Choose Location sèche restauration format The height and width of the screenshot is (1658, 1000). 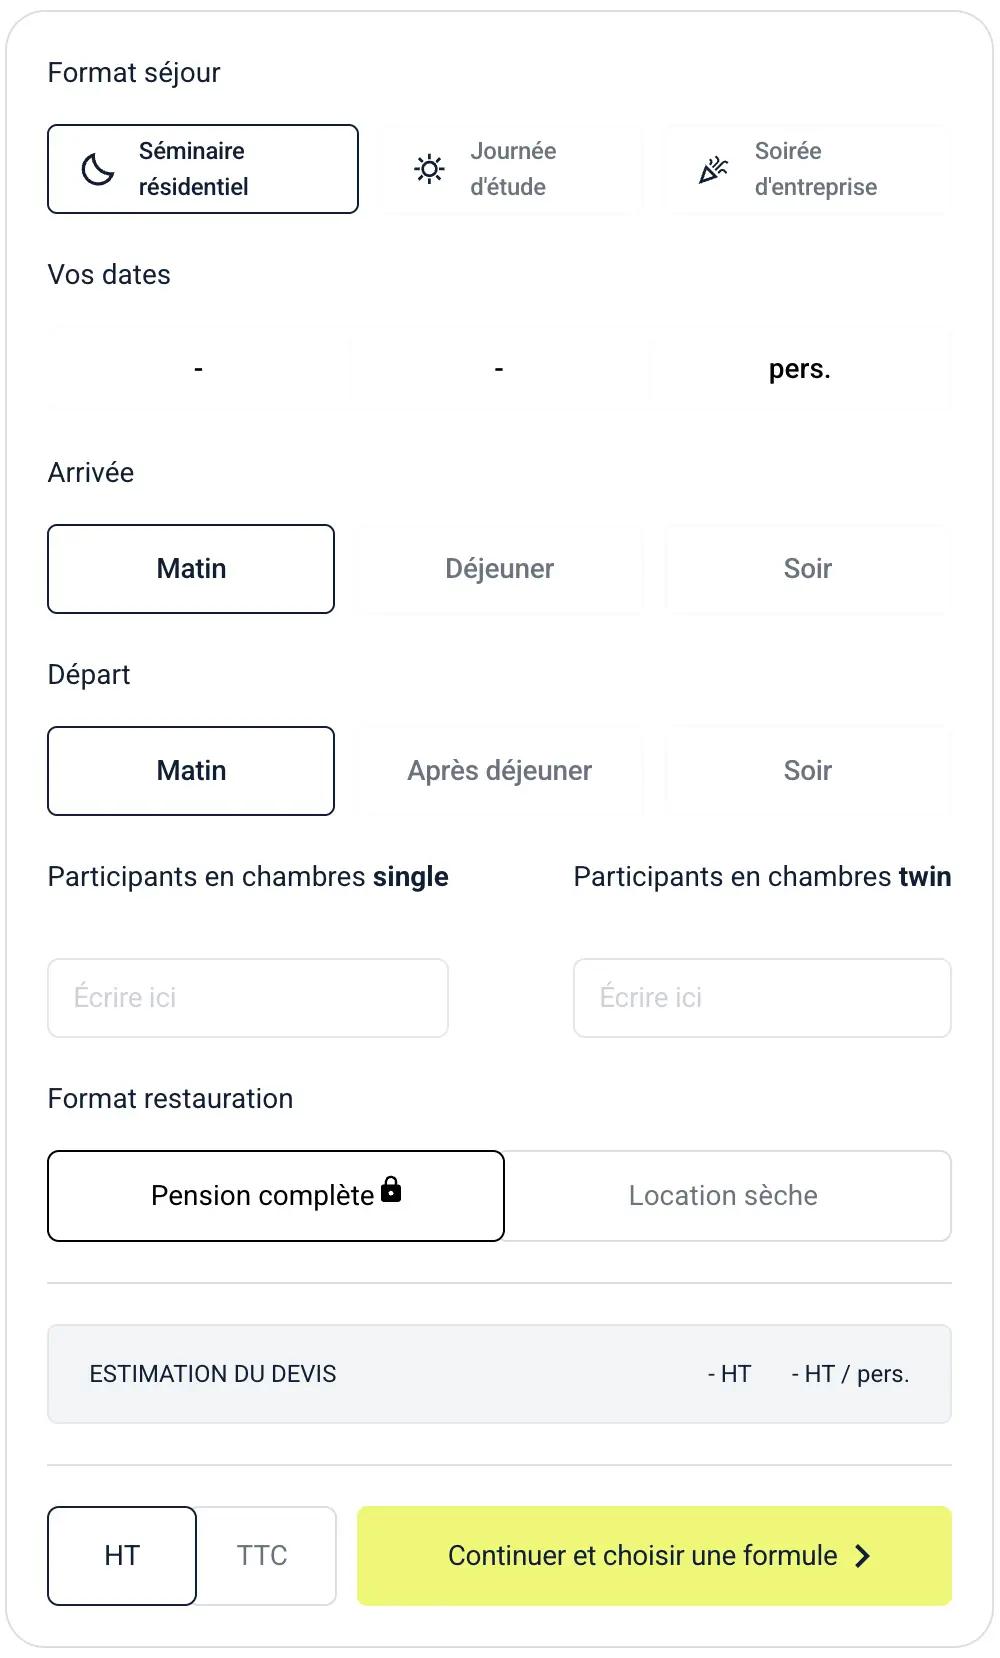coord(722,1196)
